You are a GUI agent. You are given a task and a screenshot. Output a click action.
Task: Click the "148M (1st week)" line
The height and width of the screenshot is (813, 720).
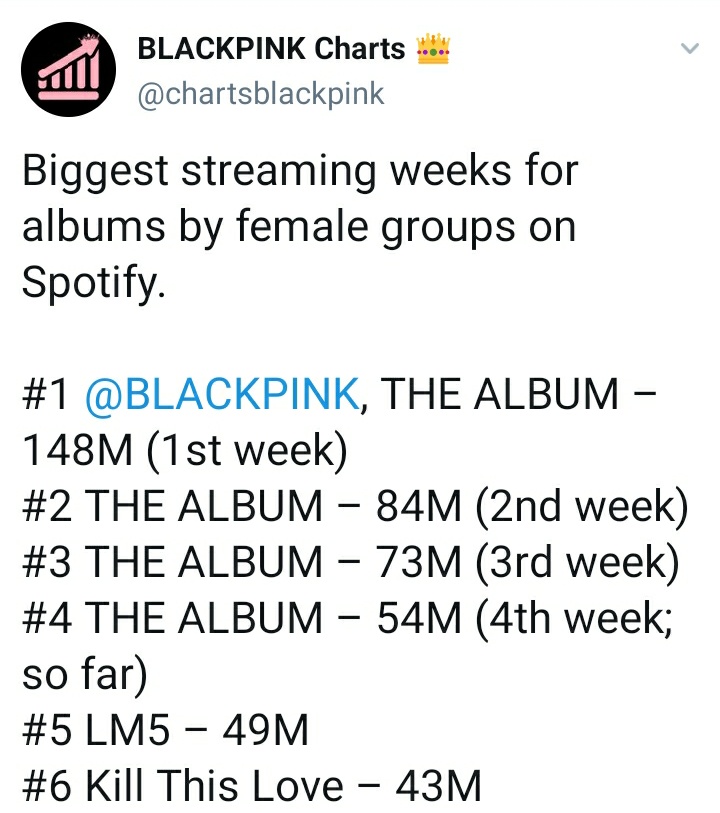point(185,450)
